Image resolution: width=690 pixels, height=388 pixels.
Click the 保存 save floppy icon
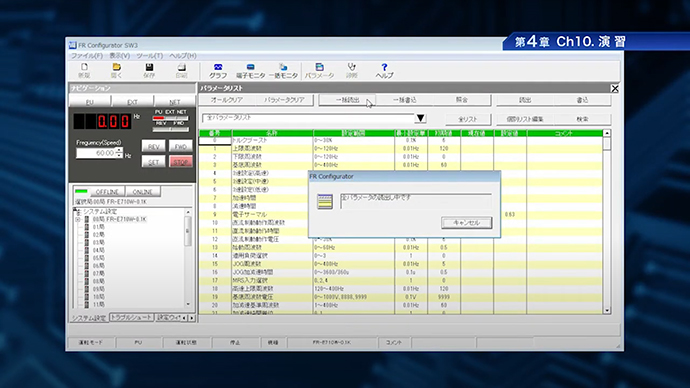(x=149, y=71)
